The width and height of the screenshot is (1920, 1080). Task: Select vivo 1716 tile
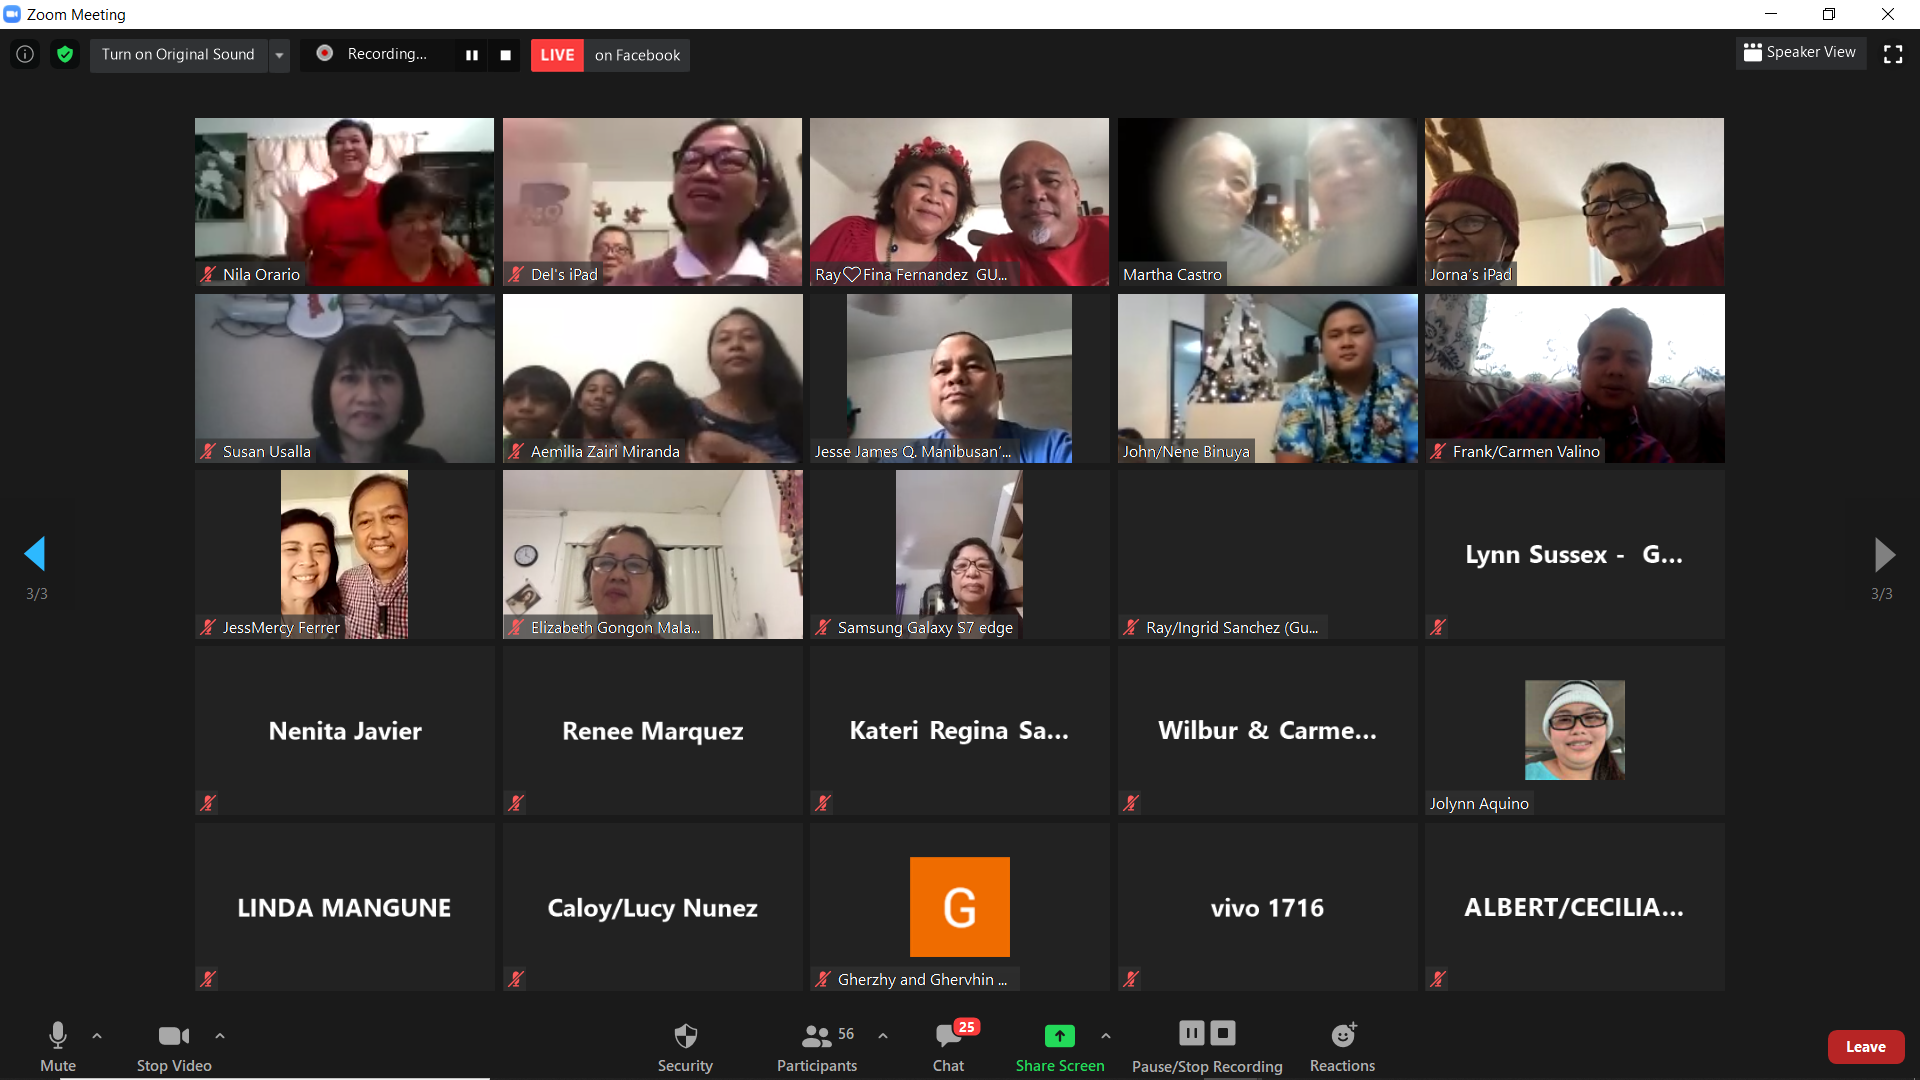point(1267,907)
